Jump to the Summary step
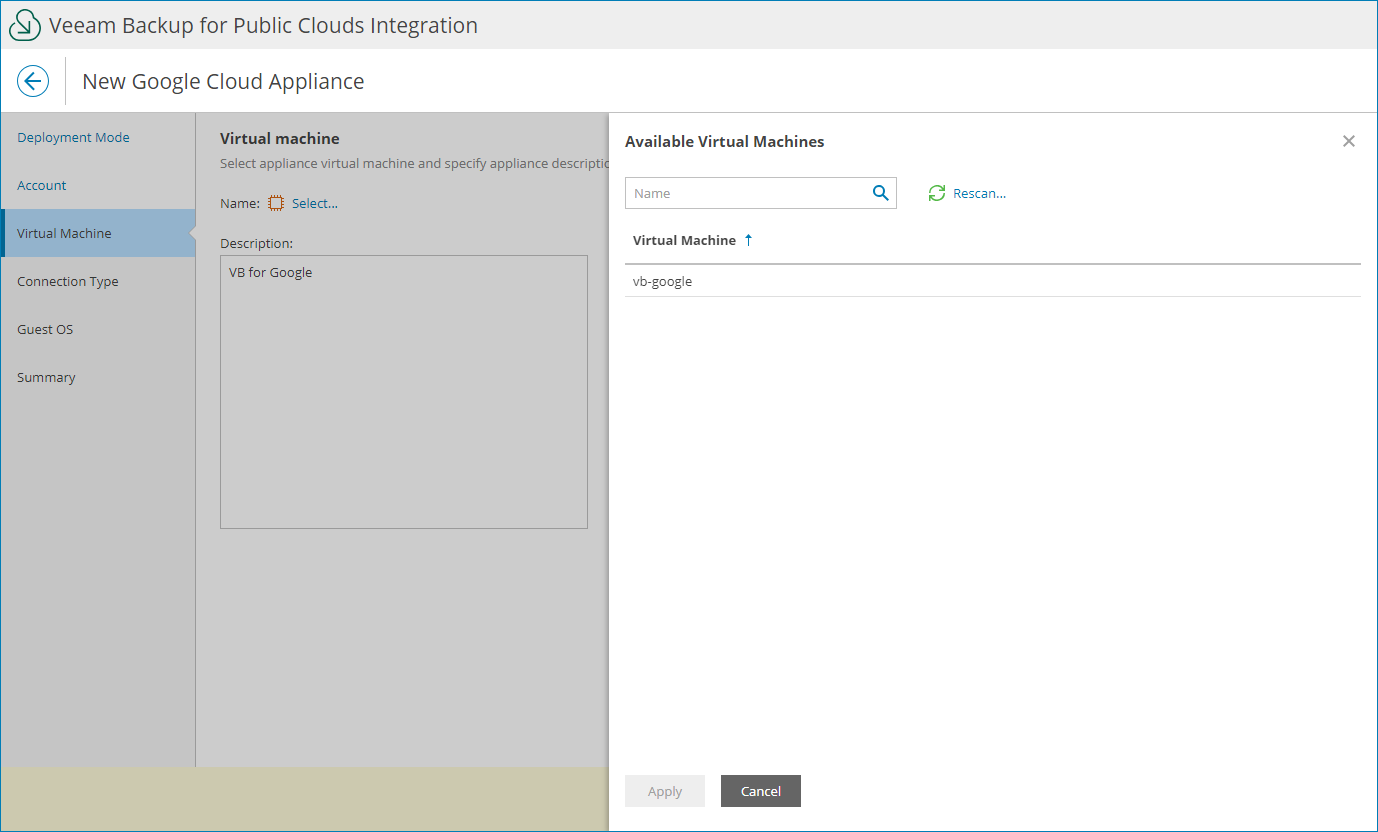Screen dimensions: 1378x832 46,377
